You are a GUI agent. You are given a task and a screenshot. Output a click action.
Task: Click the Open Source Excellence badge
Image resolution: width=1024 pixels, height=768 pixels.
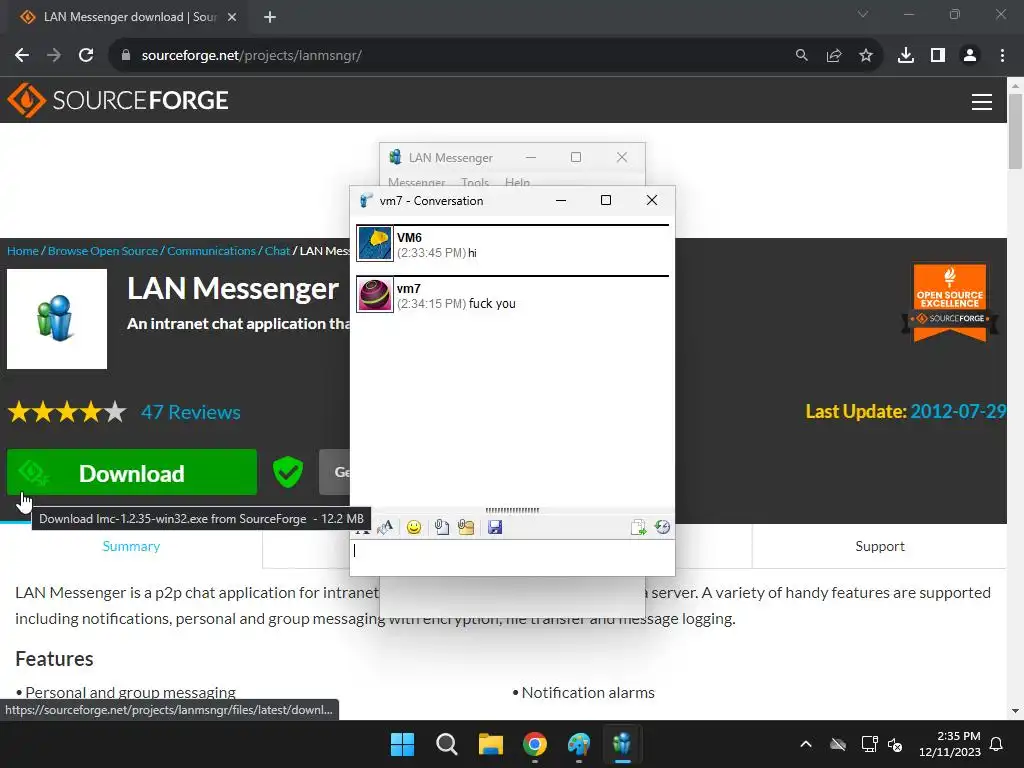click(x=950, y=302)
